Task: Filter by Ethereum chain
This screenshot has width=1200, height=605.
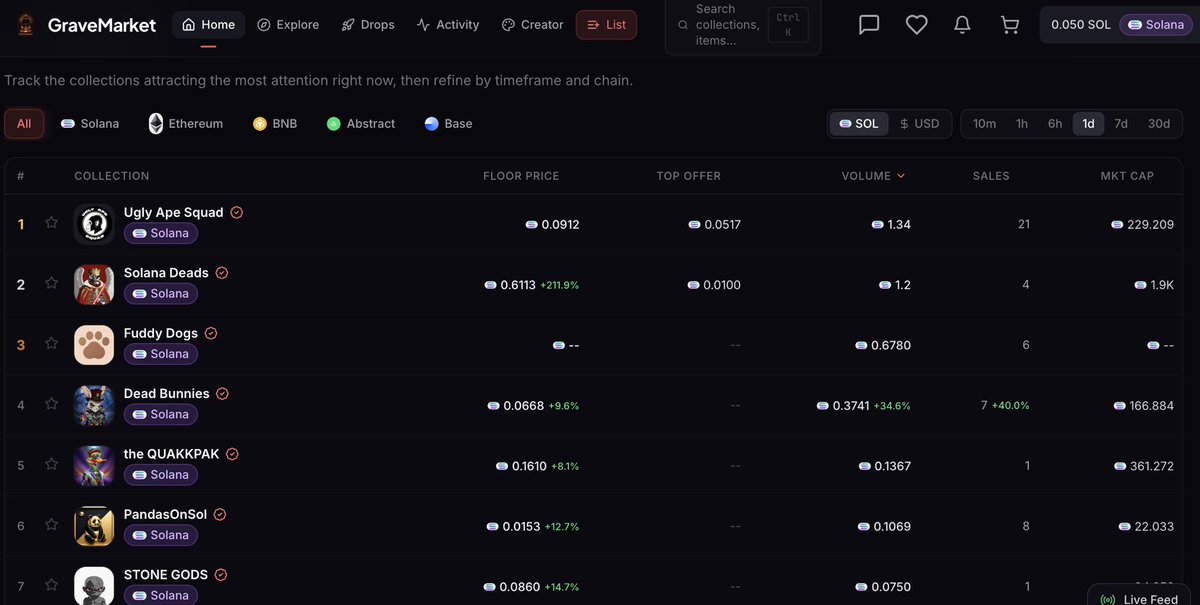Action: click(x=186, y=124)
